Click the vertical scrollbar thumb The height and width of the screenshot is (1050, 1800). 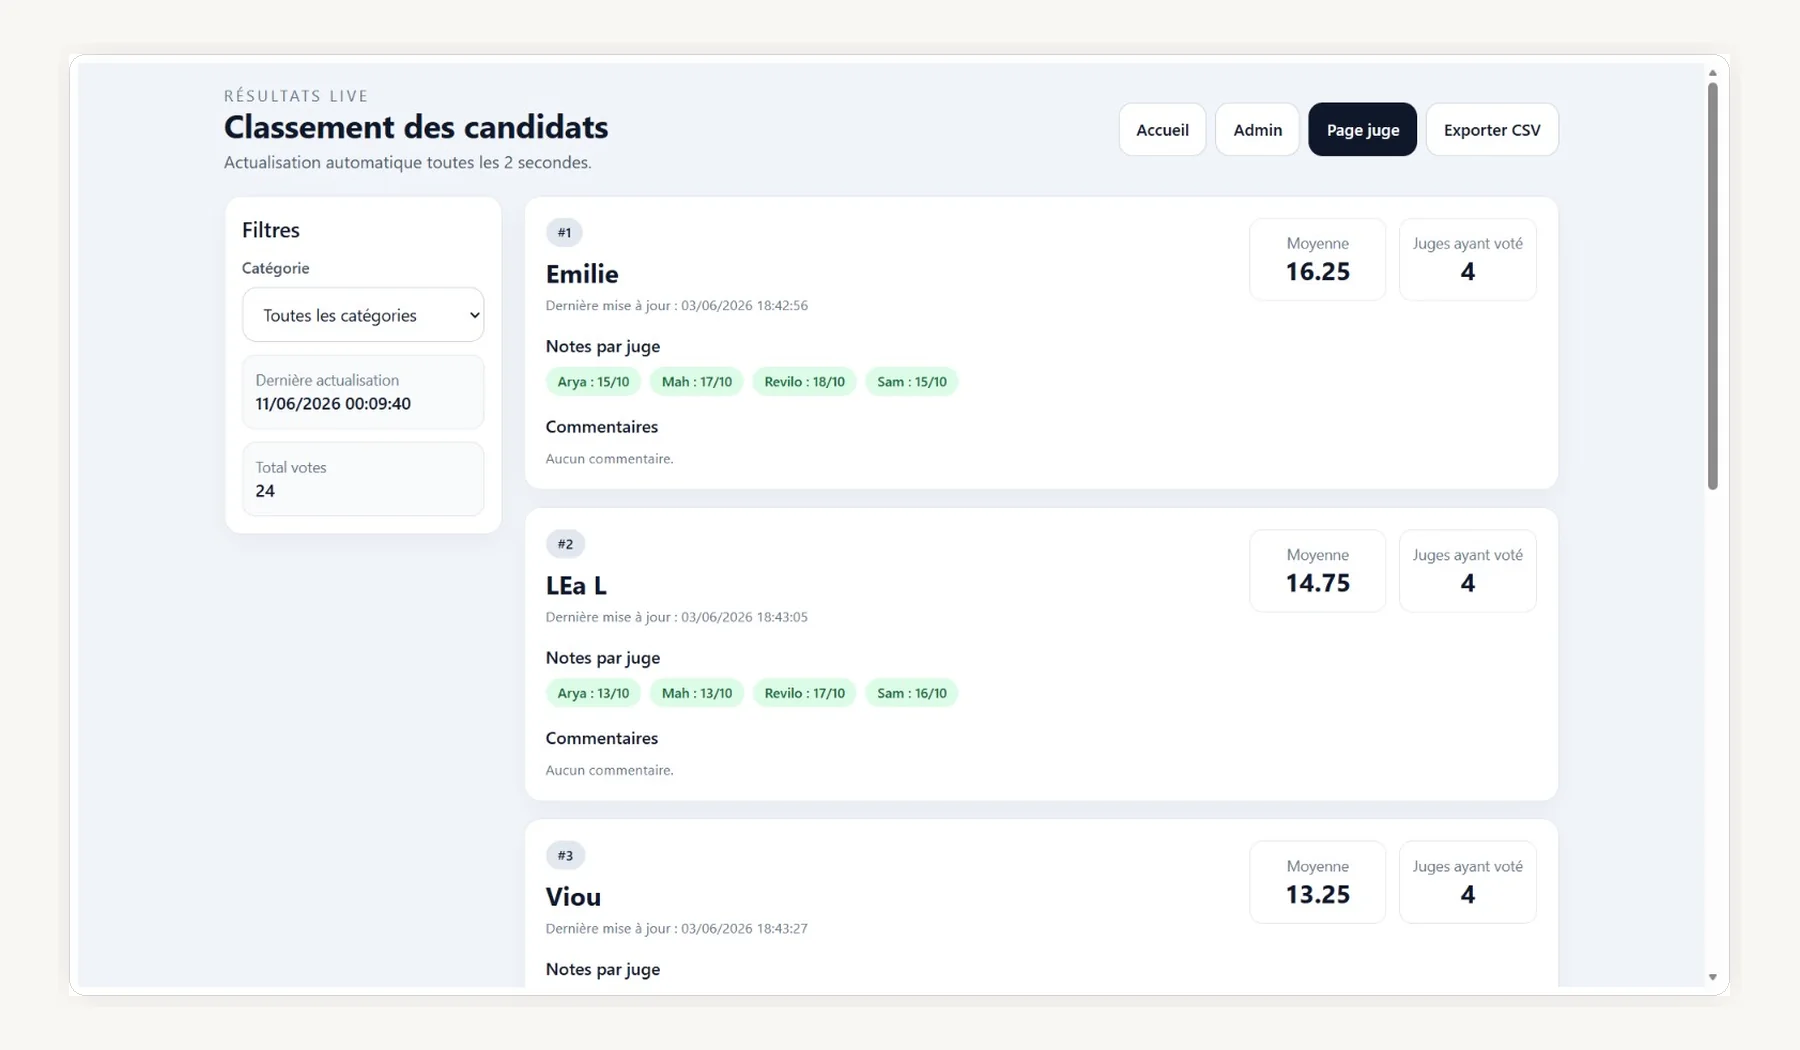[x=1712, y=286]
